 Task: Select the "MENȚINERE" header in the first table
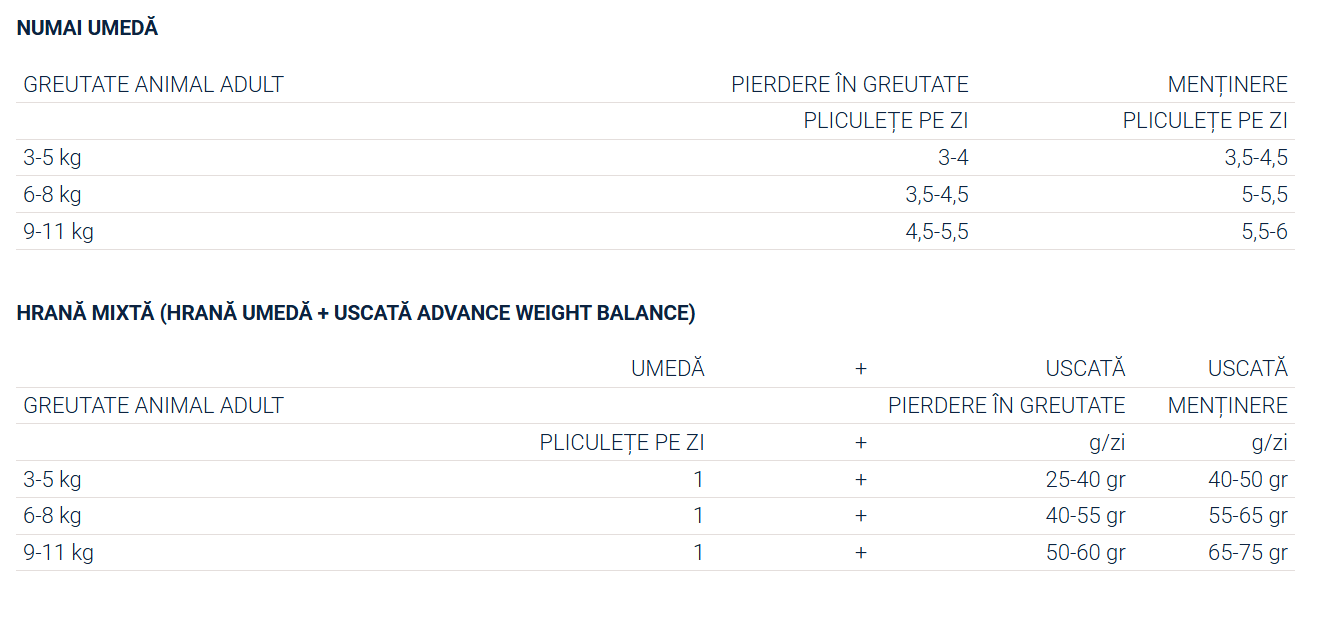point(1227,85)
